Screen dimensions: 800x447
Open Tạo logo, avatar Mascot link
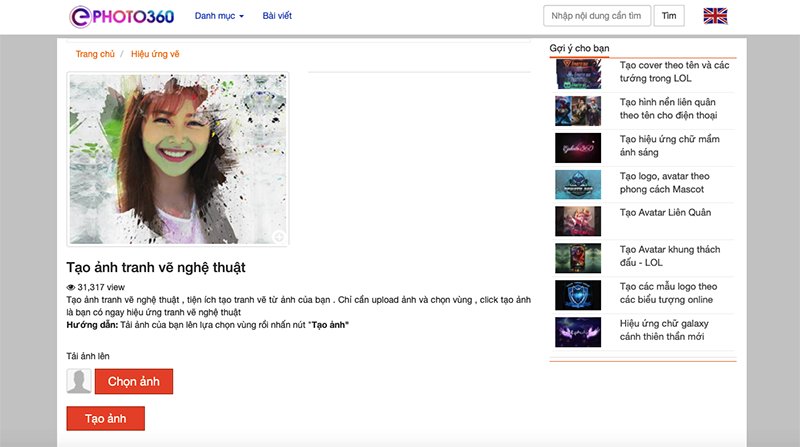pos(665,183)
